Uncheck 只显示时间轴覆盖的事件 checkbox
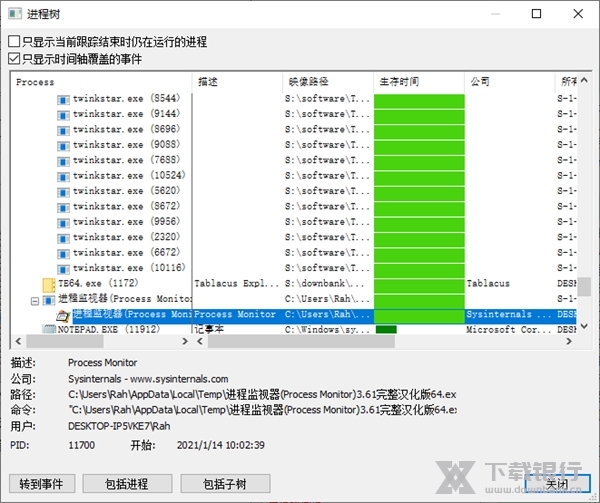Image resolution: width=600 pixels, height=503 pixels. click(x=14, y=59)
